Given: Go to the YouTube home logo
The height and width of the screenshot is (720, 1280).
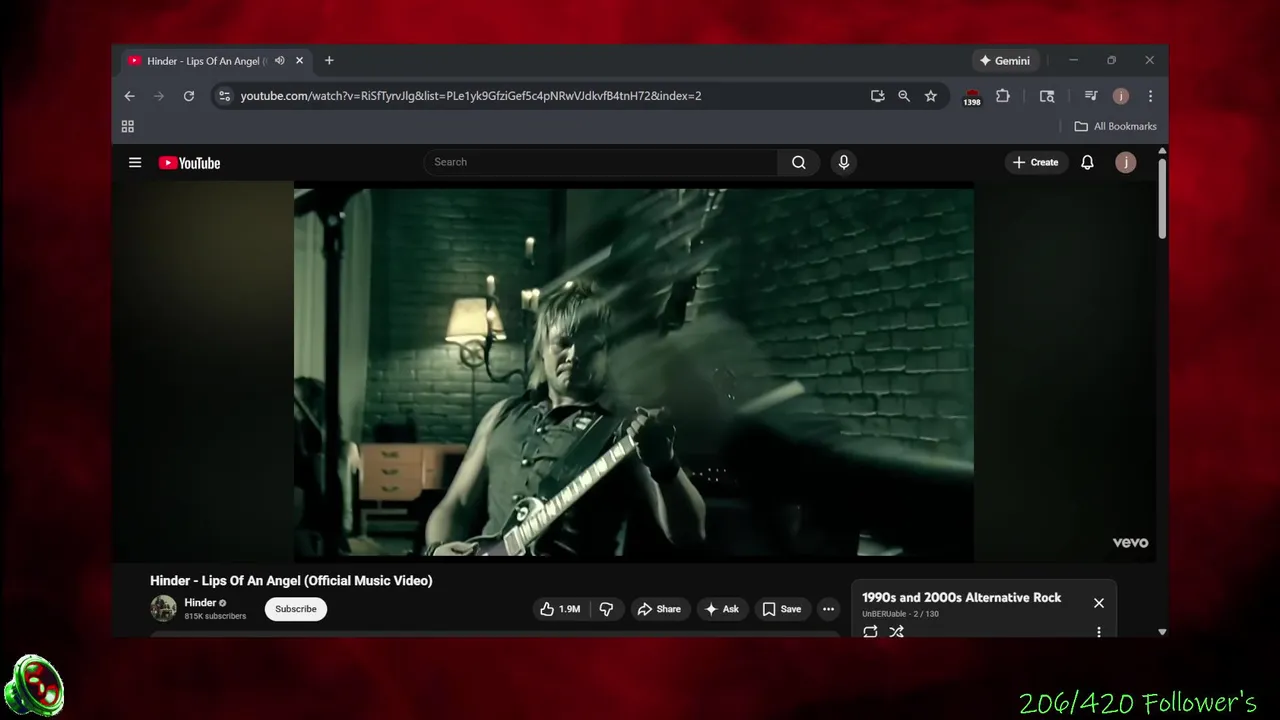Looking at the screenshot, I should coord(189,163).
